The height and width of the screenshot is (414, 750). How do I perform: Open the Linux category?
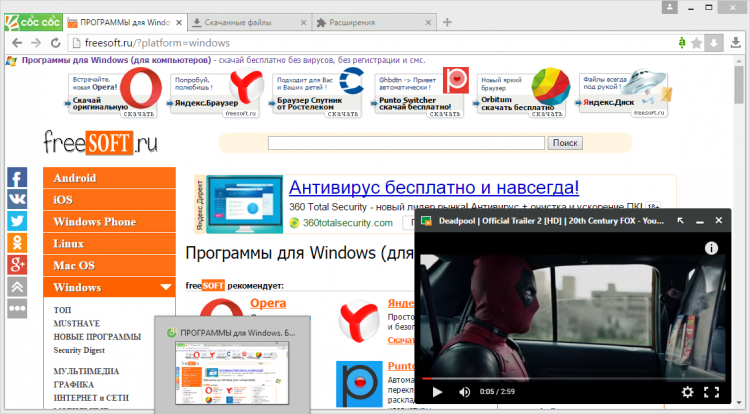pyautogui.click(x=110, y=244)
